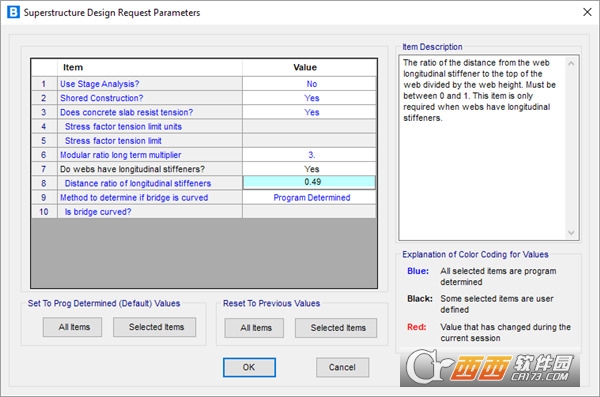
Task: Click the blue B application icon in title bar
Action: 13,12
